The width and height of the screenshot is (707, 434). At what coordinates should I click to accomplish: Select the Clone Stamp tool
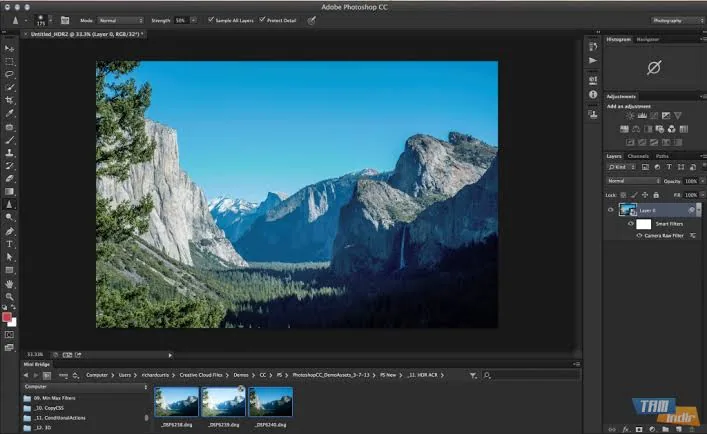[9, 153]
